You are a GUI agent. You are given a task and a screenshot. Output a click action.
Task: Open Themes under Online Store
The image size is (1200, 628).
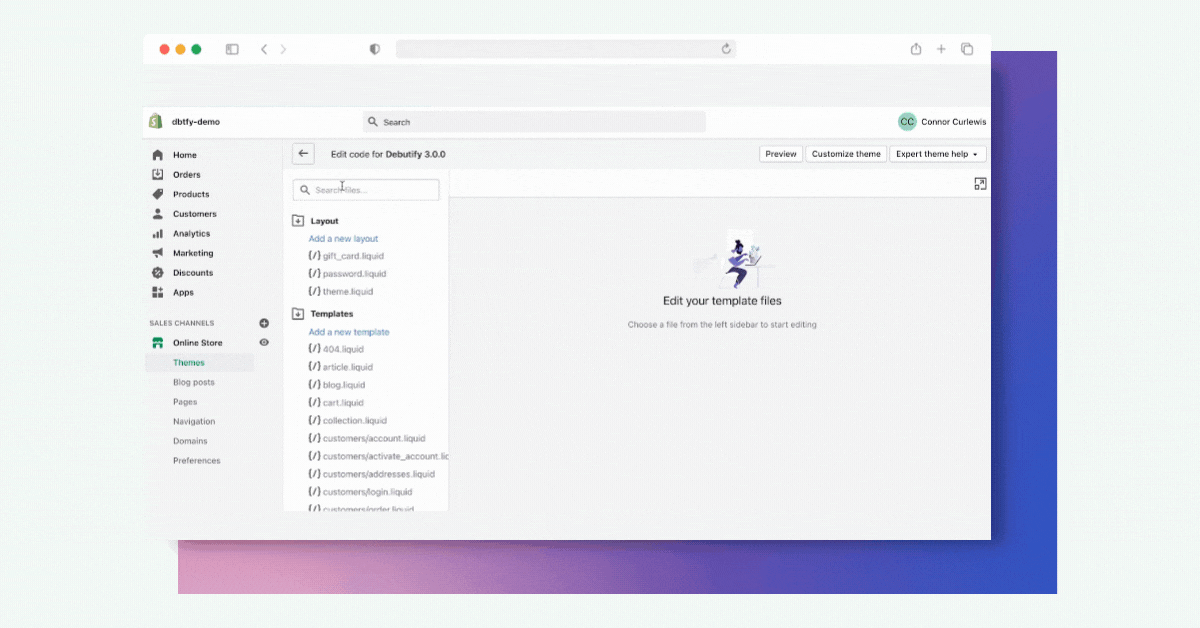click(189, 363)
